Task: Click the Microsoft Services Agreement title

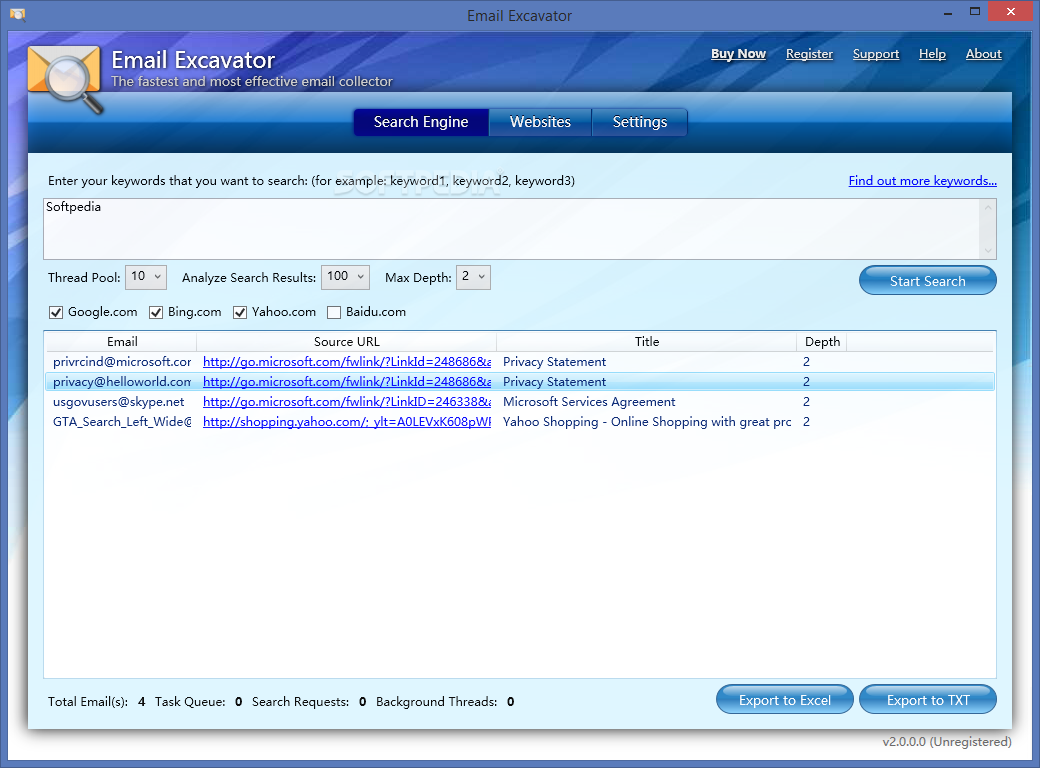Action: point(589,401)
